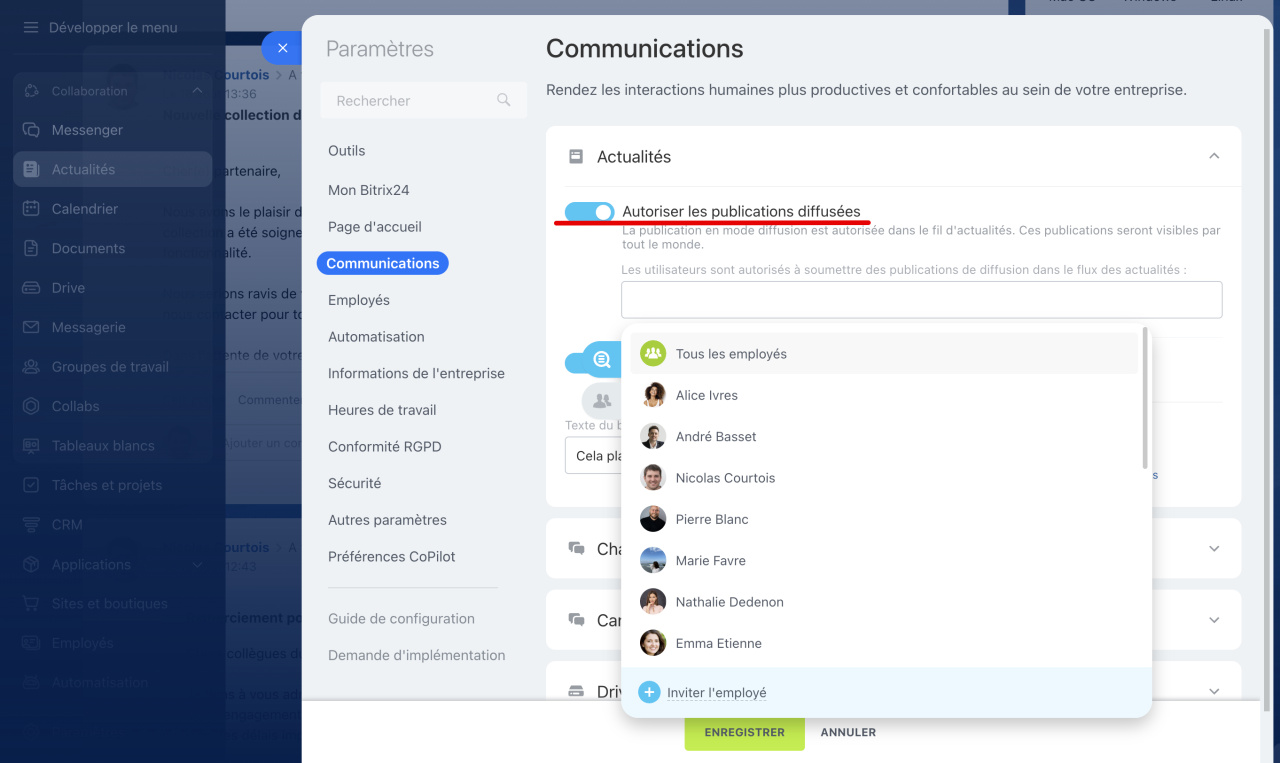Click the Messenger sidebar icon

pos(31,130)
